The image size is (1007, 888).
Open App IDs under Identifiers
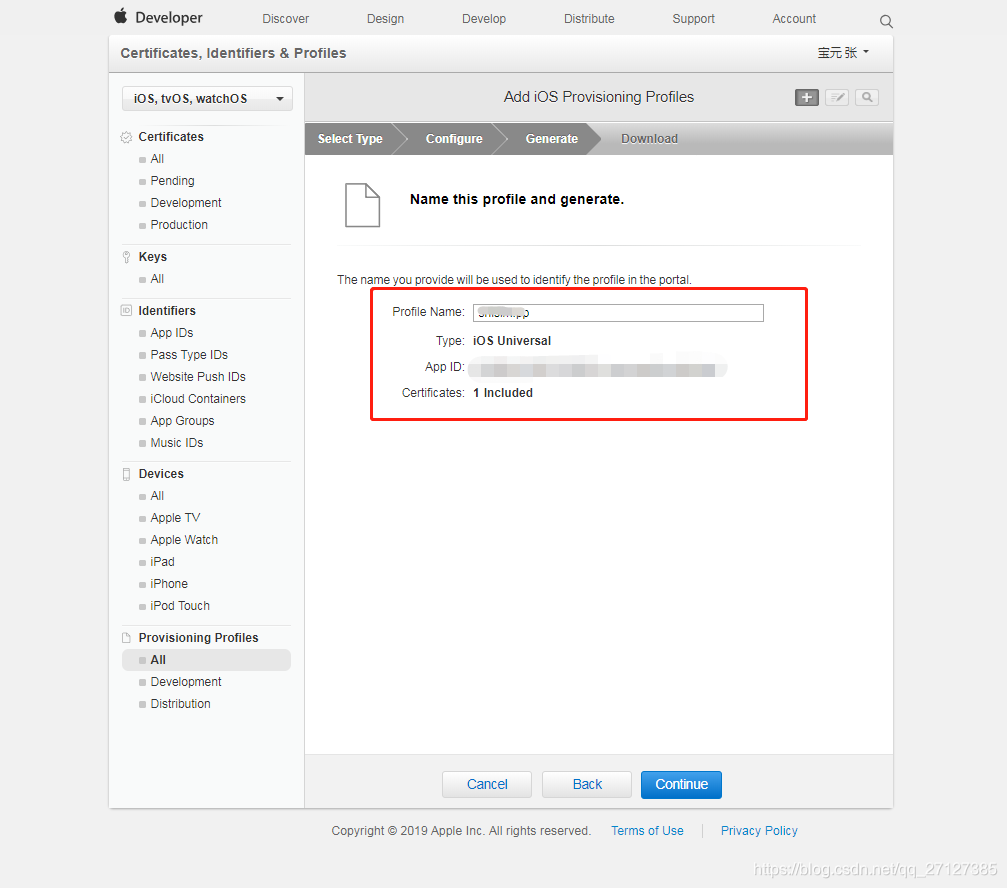[171, 333]
